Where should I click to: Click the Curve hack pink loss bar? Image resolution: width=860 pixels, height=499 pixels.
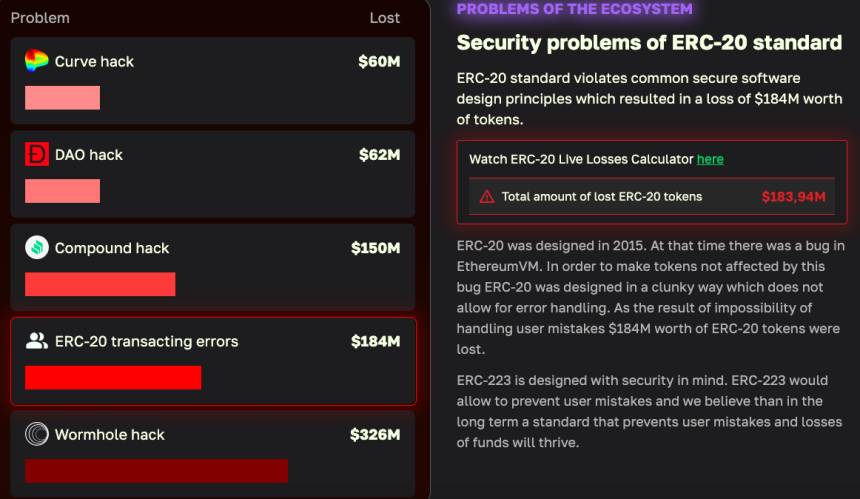(62, 98)
